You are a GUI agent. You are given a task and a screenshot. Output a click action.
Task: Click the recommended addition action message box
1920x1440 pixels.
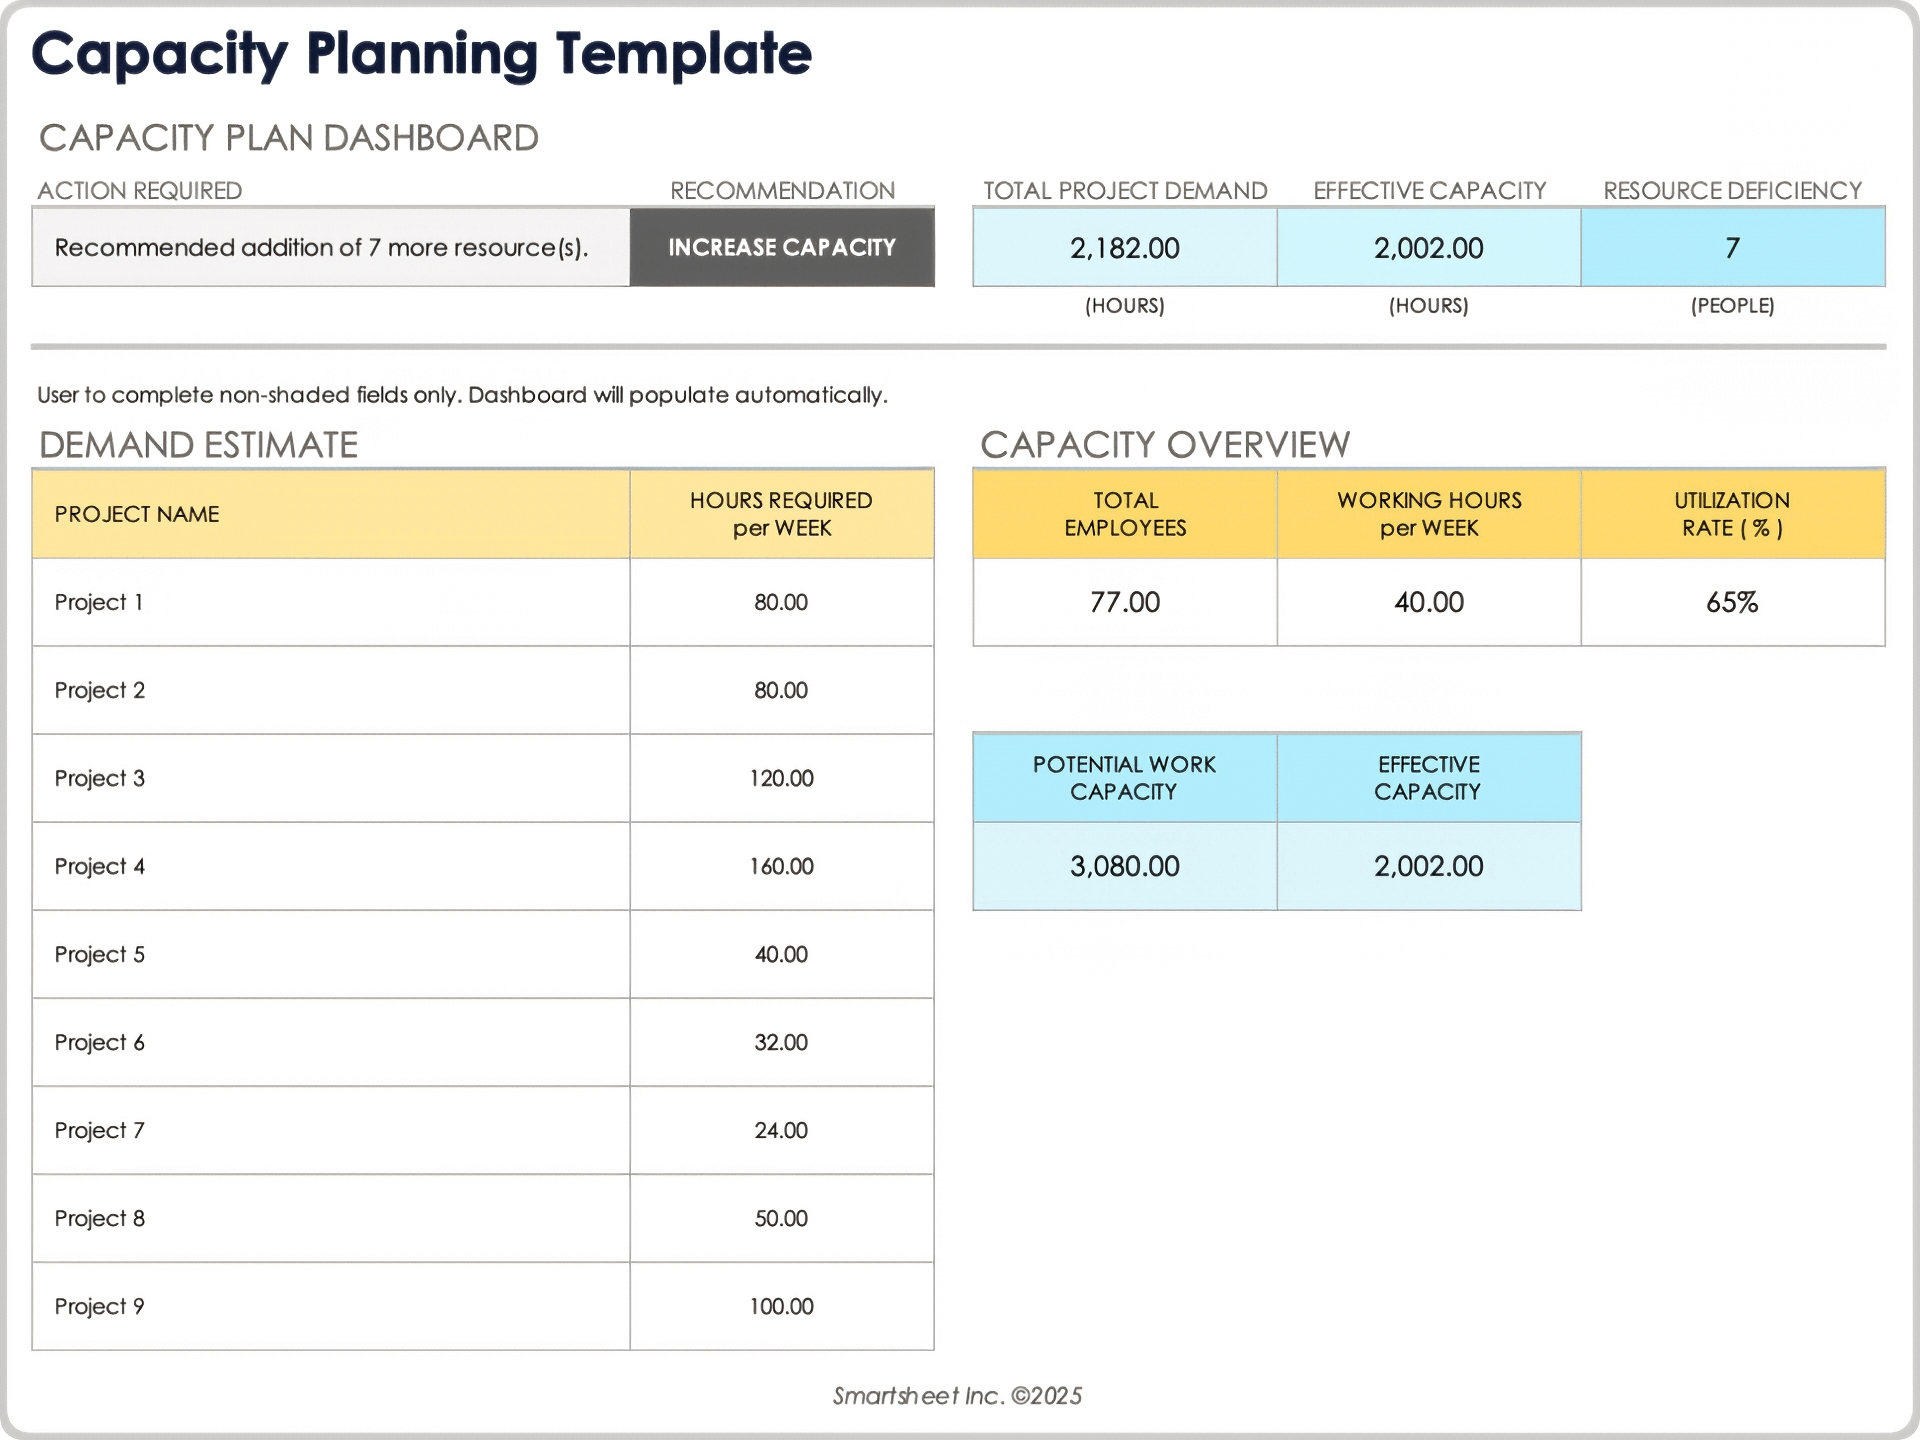click(x=330, y=247)
